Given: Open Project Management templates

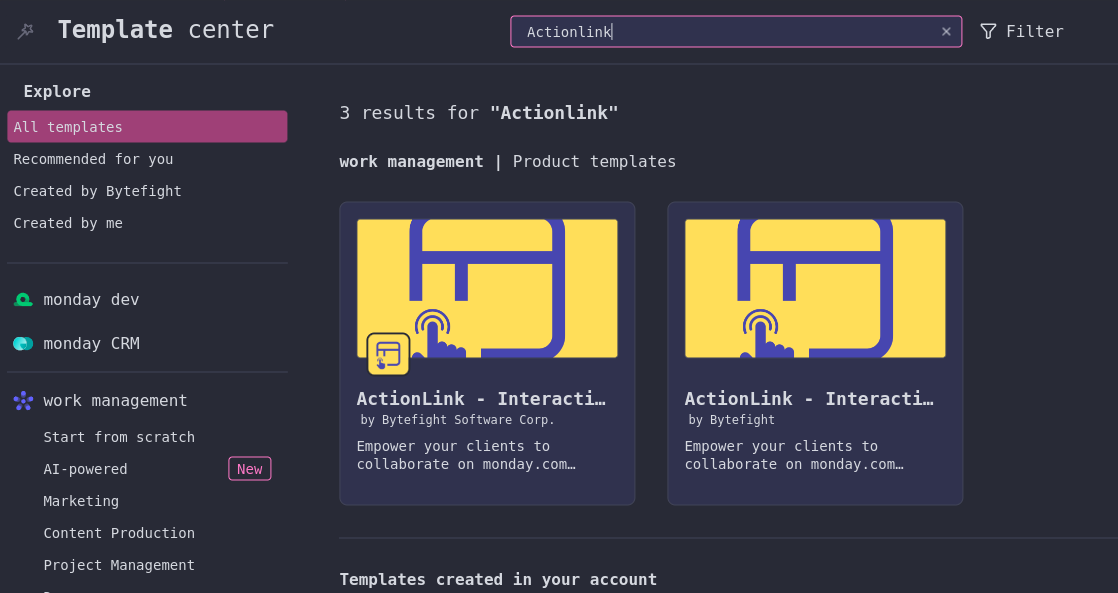Looking at the screenshot, I should pyautogui.click(x=119, y=565).
